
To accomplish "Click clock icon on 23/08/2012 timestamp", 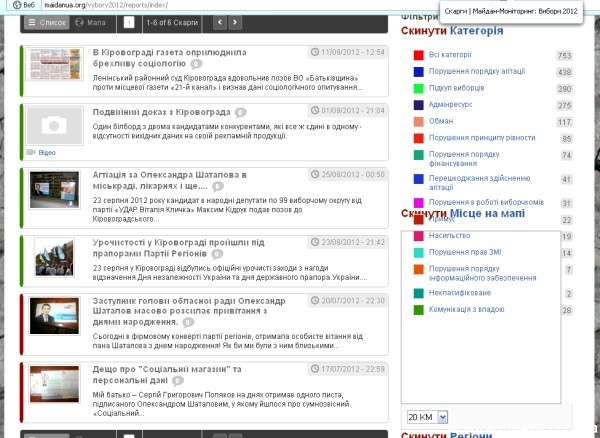I will pyautogui.click(x=315, y=242).
